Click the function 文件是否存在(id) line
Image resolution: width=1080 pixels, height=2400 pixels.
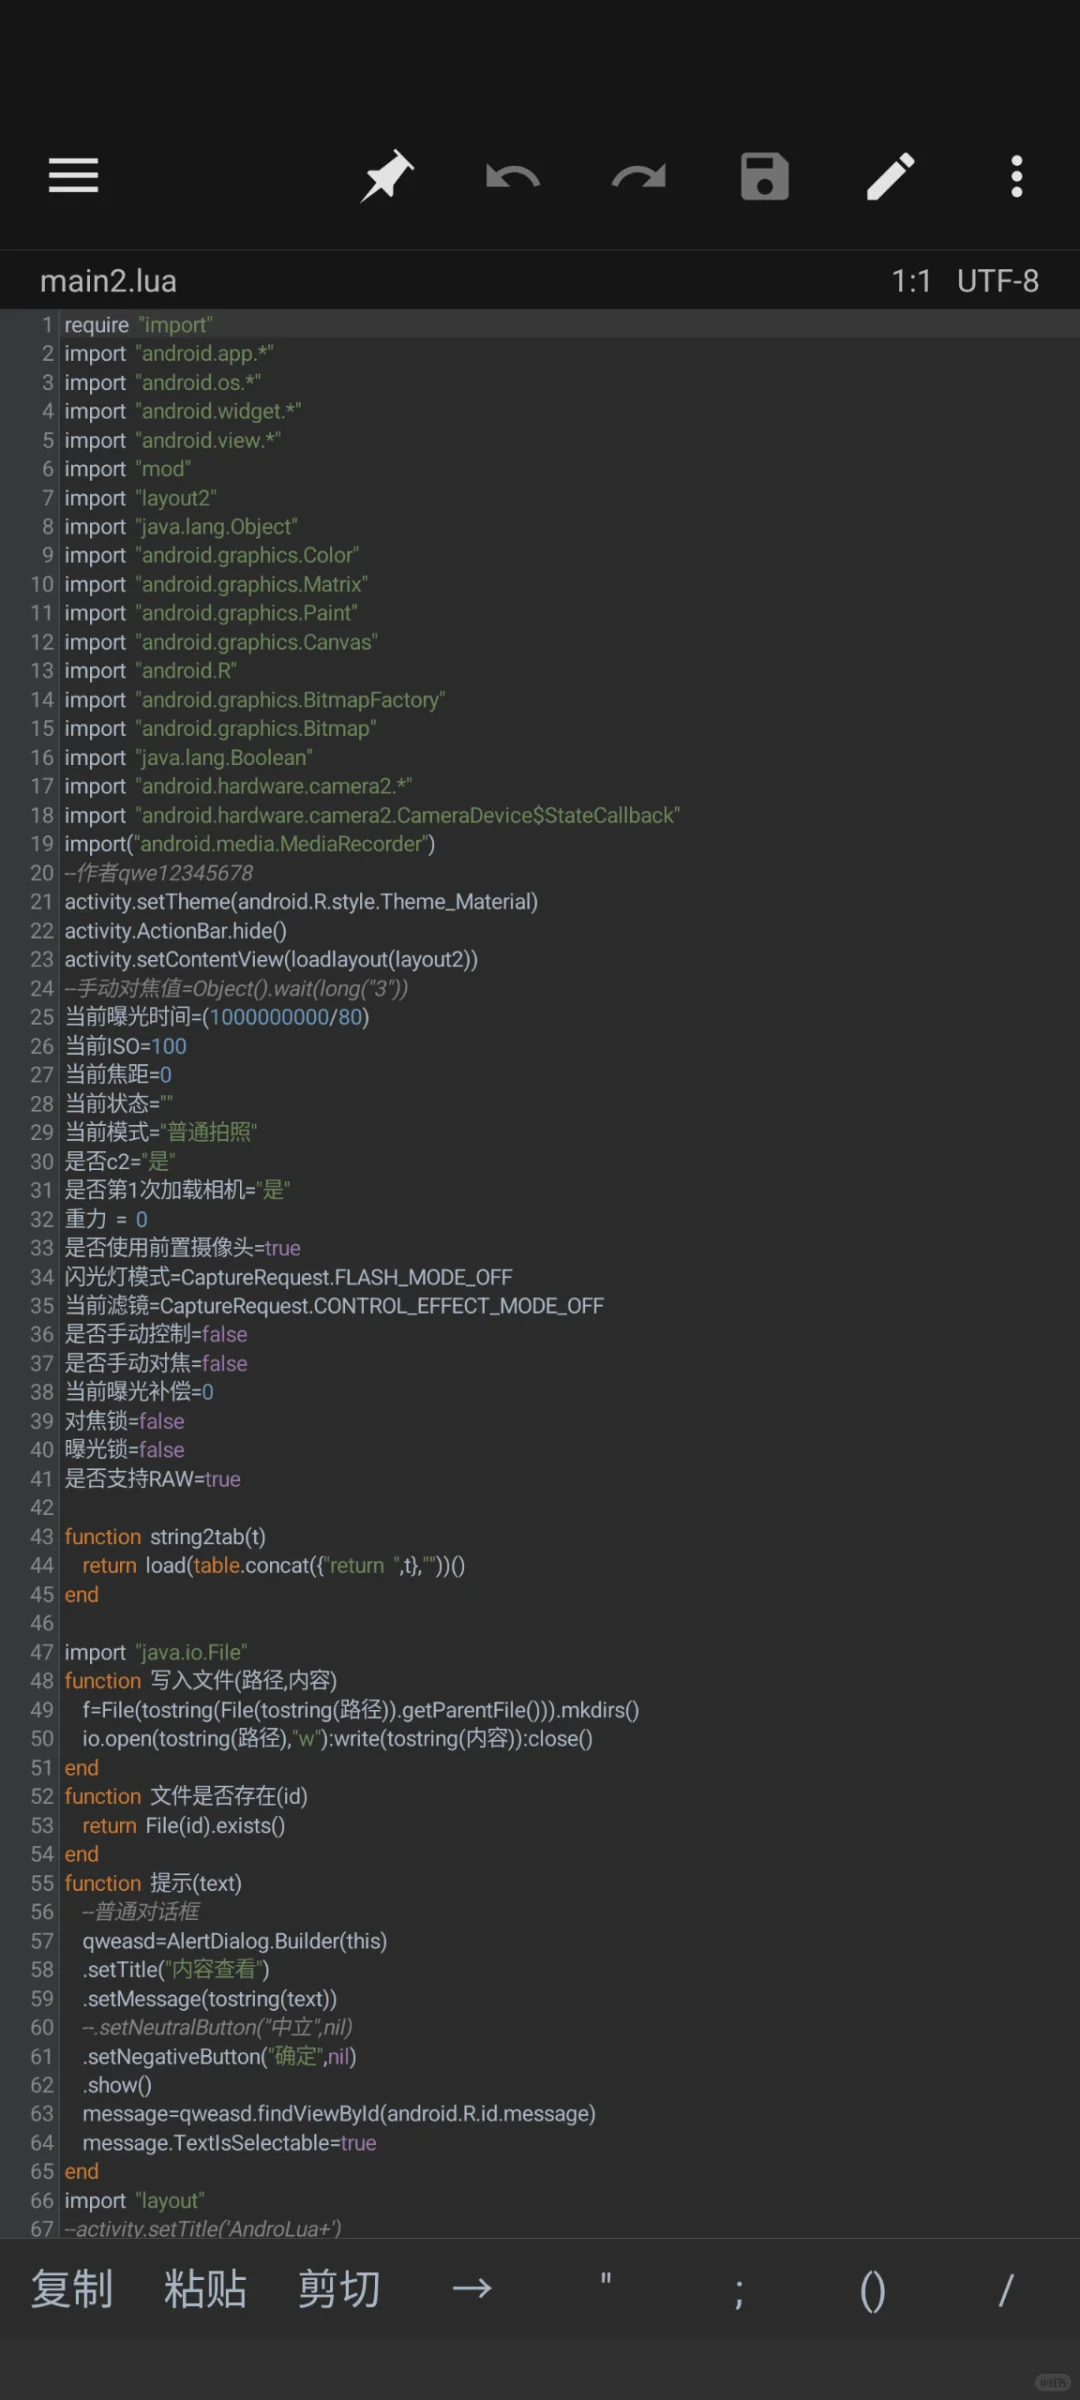click(x=186, y=1796)
